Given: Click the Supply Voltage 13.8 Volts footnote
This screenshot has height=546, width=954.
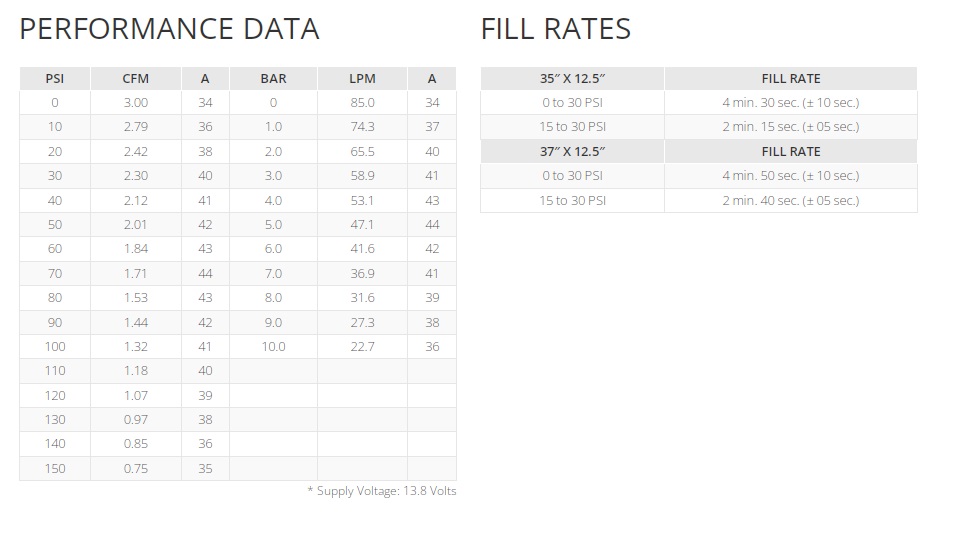Looking at the screenshot, I should pyautogui.click(x=381, y=491).
